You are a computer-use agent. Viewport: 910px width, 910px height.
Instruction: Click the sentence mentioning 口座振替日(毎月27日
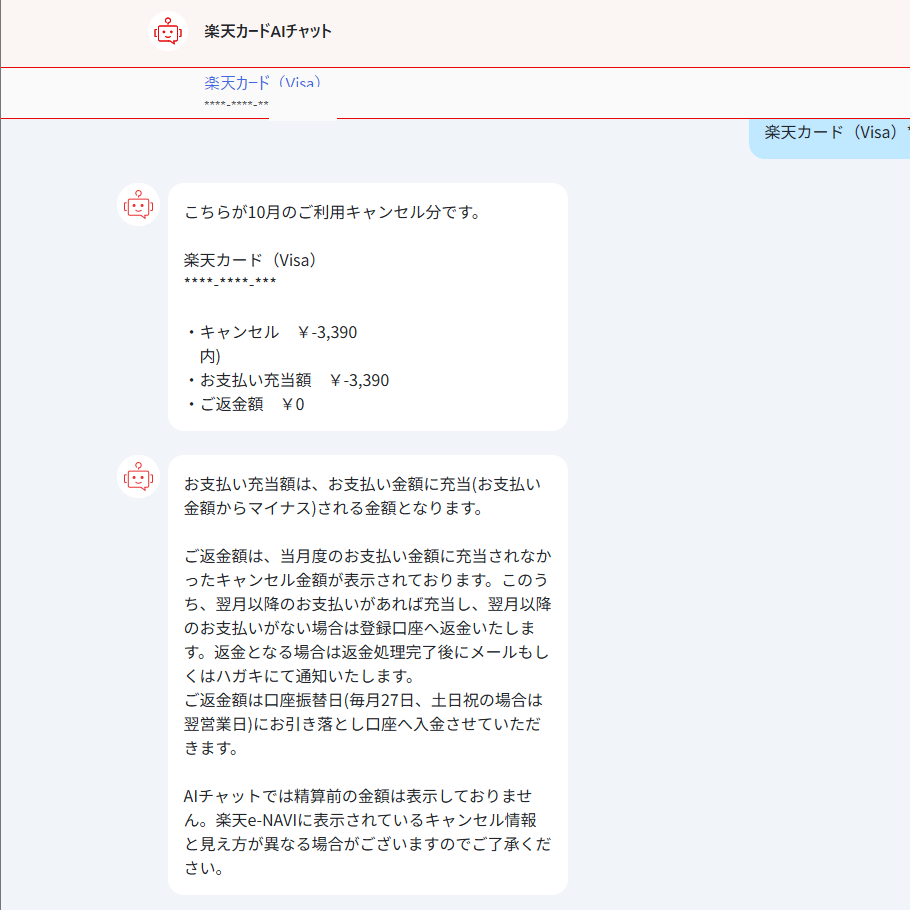coord(366,700)
